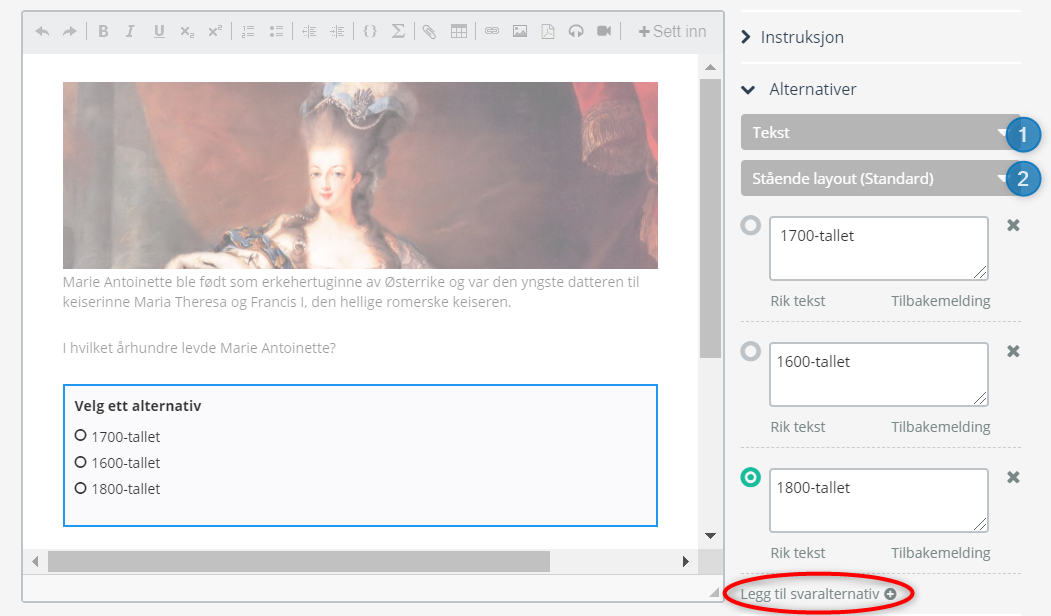Edit the 1800-tallet alternative text field
This screenshot has height=616, width=1051.
pos(879,500)
